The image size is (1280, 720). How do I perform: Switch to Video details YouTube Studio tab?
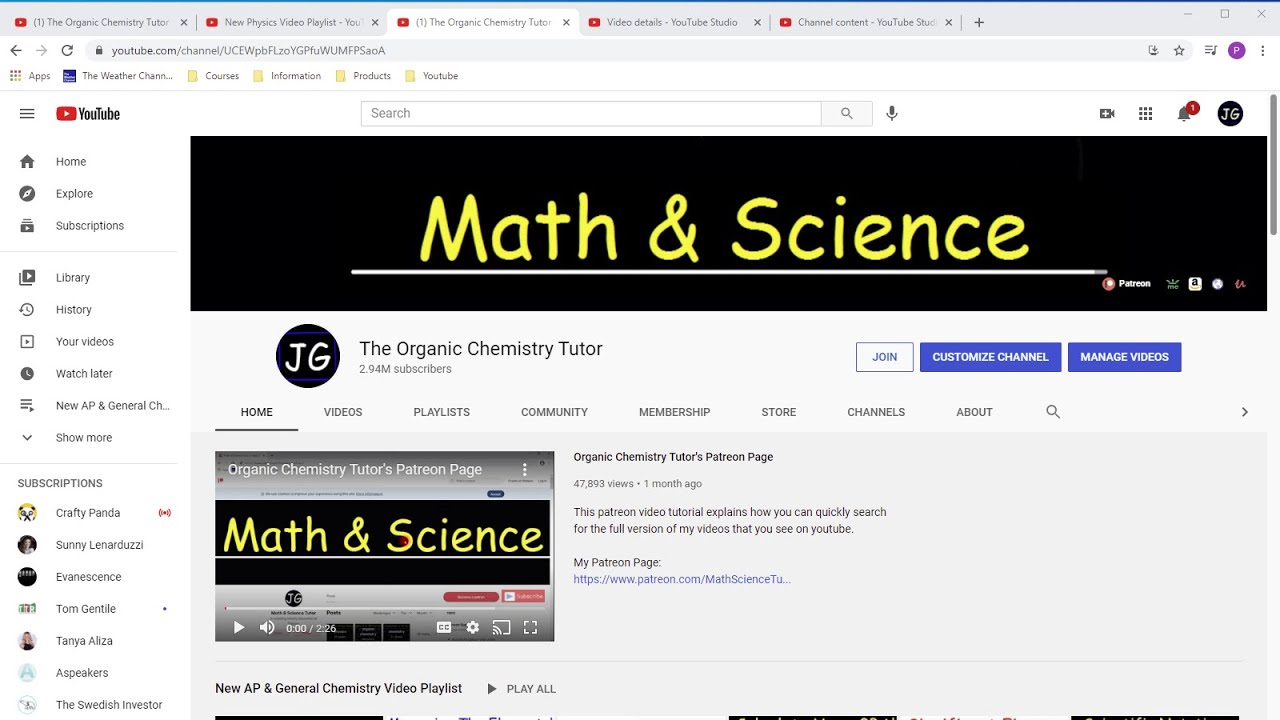[x=672, y=22]
